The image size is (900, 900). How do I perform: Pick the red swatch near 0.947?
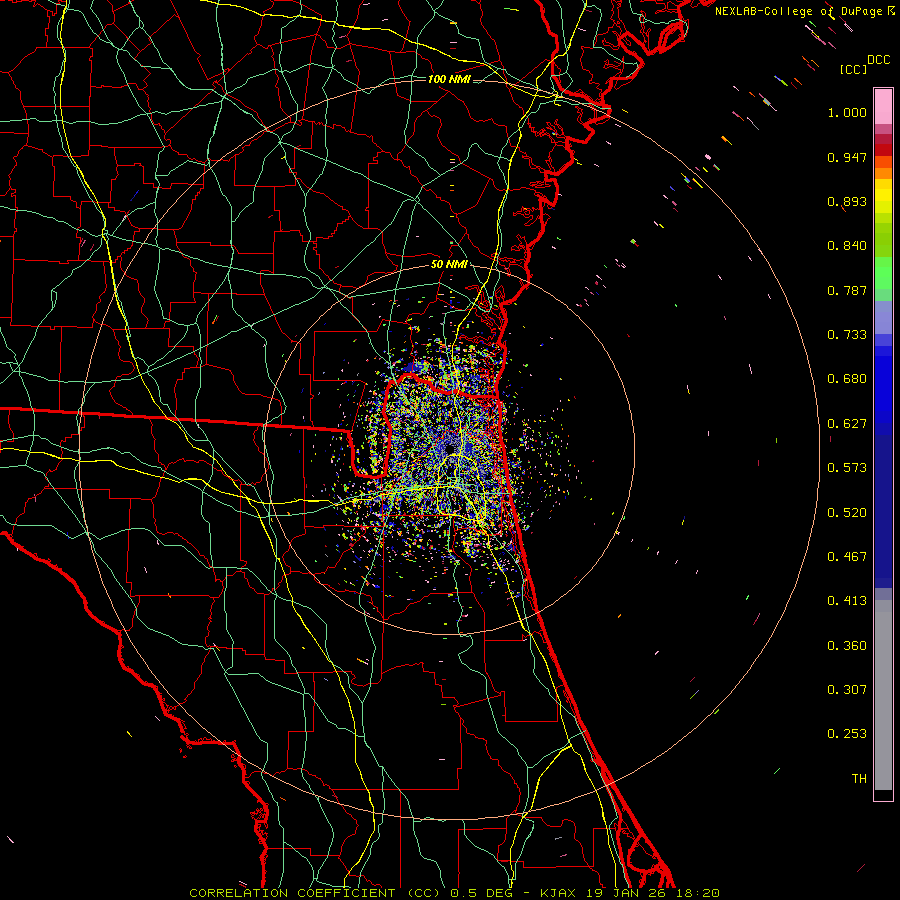883,150
